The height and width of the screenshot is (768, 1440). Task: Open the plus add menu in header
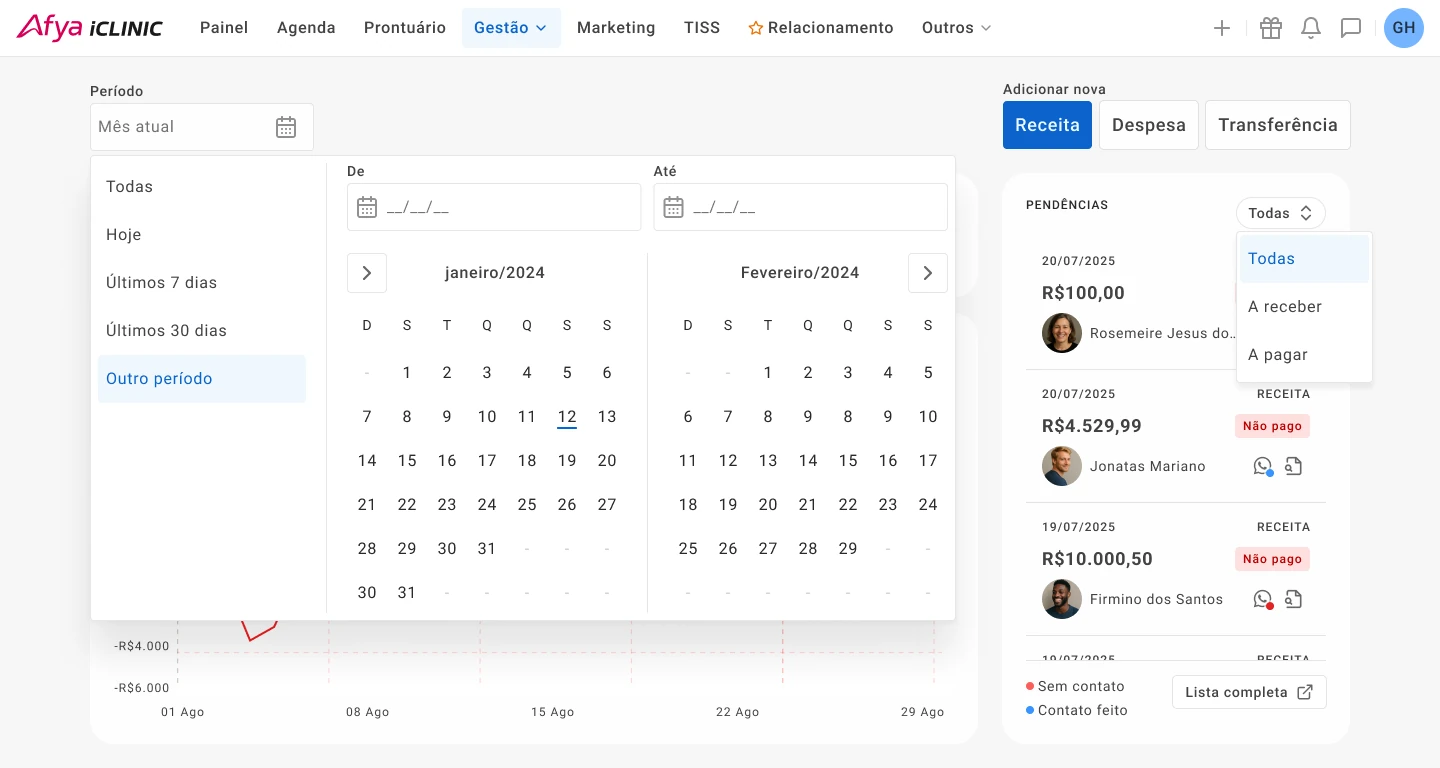(x=1222, y=28)
